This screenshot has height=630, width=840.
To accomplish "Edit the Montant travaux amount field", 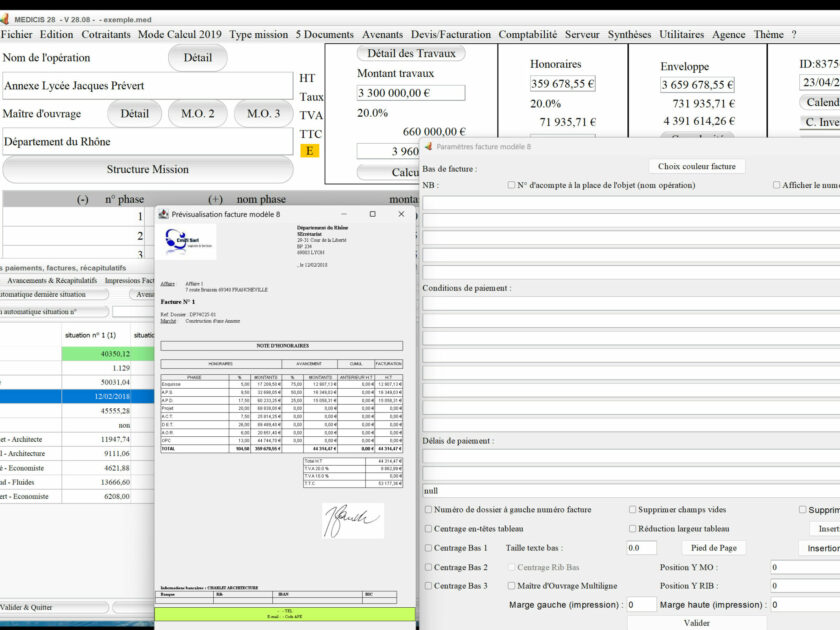I will (411, 93).
